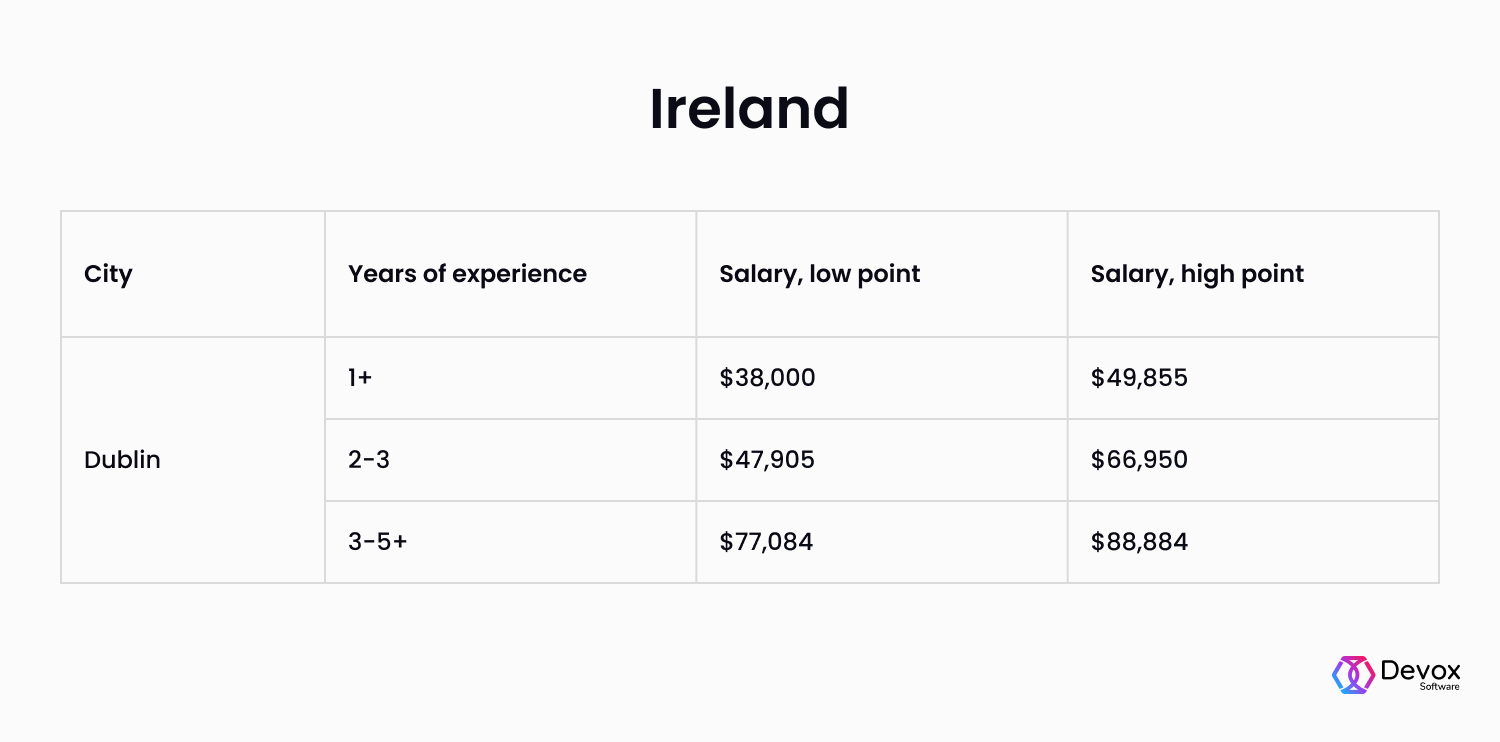Select the 2-3 years experience cell

pos(369,460)
